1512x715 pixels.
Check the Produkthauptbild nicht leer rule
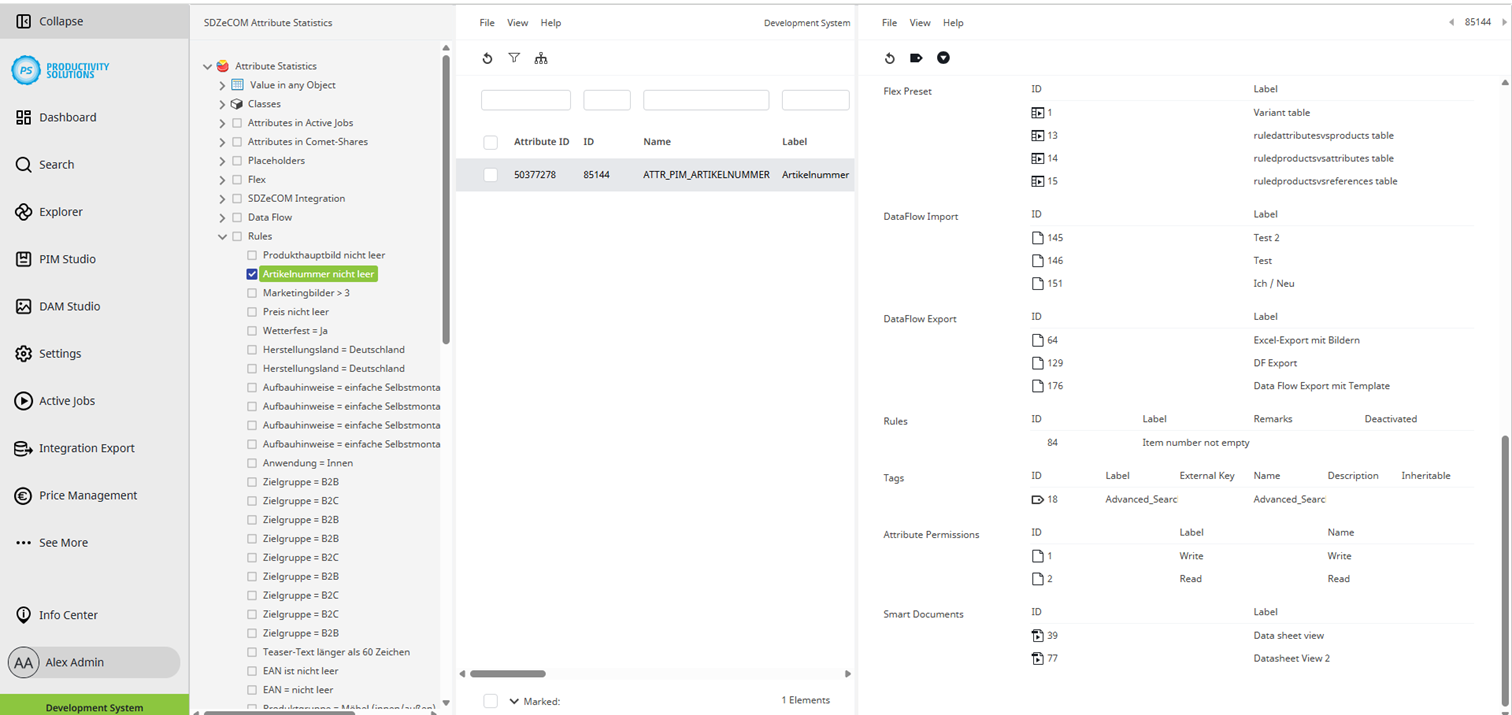point(252,254)
